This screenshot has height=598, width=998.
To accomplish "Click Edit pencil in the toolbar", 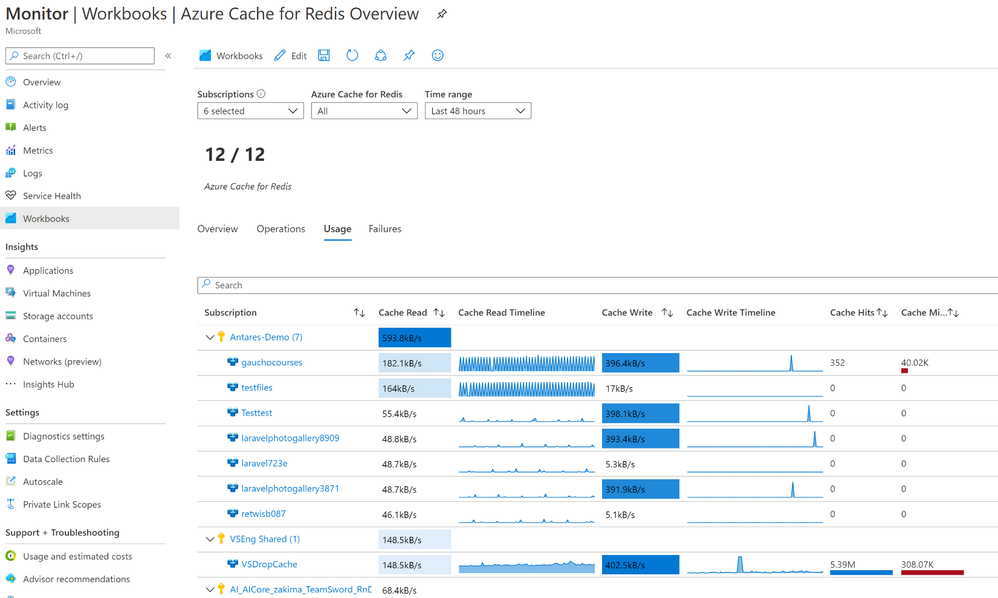I will click(x=290, y=56).
